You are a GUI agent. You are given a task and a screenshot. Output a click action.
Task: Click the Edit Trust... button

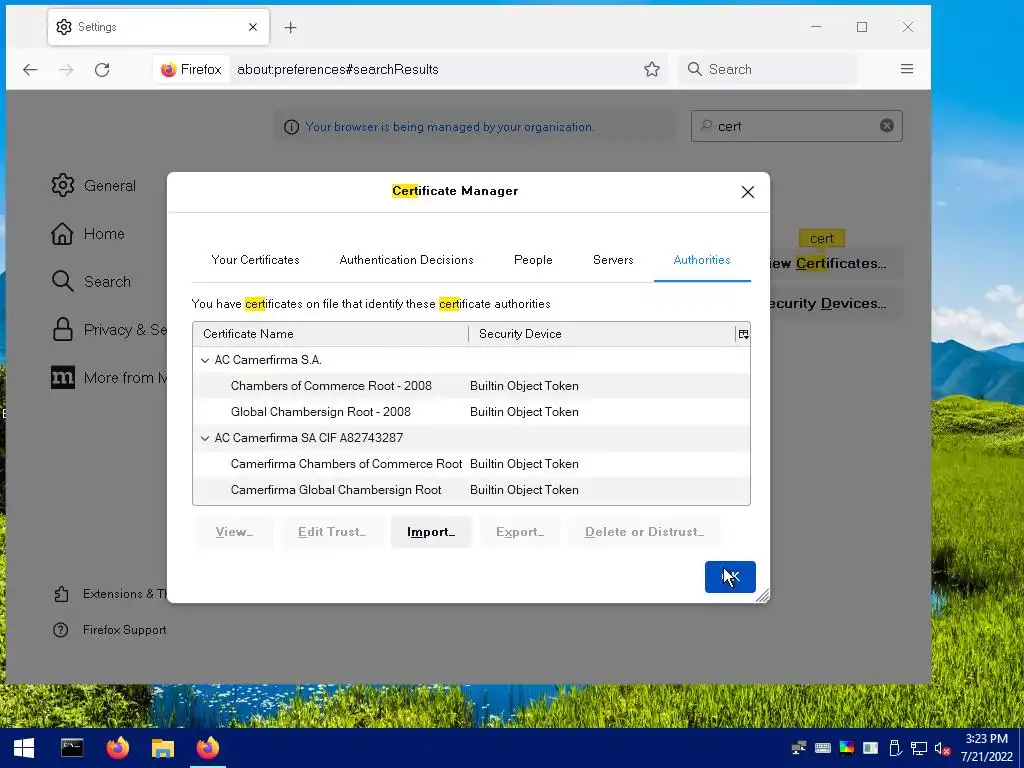tap(332, 532)
